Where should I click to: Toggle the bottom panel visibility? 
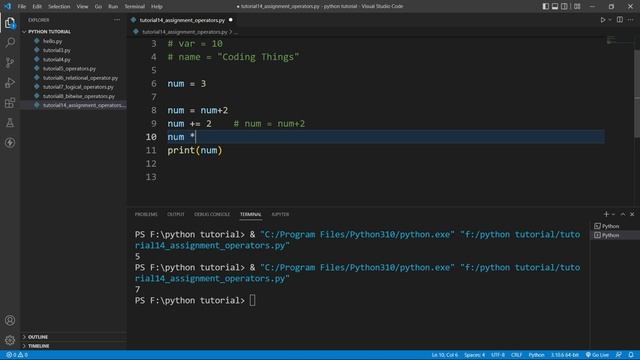[x=555, y=6]
